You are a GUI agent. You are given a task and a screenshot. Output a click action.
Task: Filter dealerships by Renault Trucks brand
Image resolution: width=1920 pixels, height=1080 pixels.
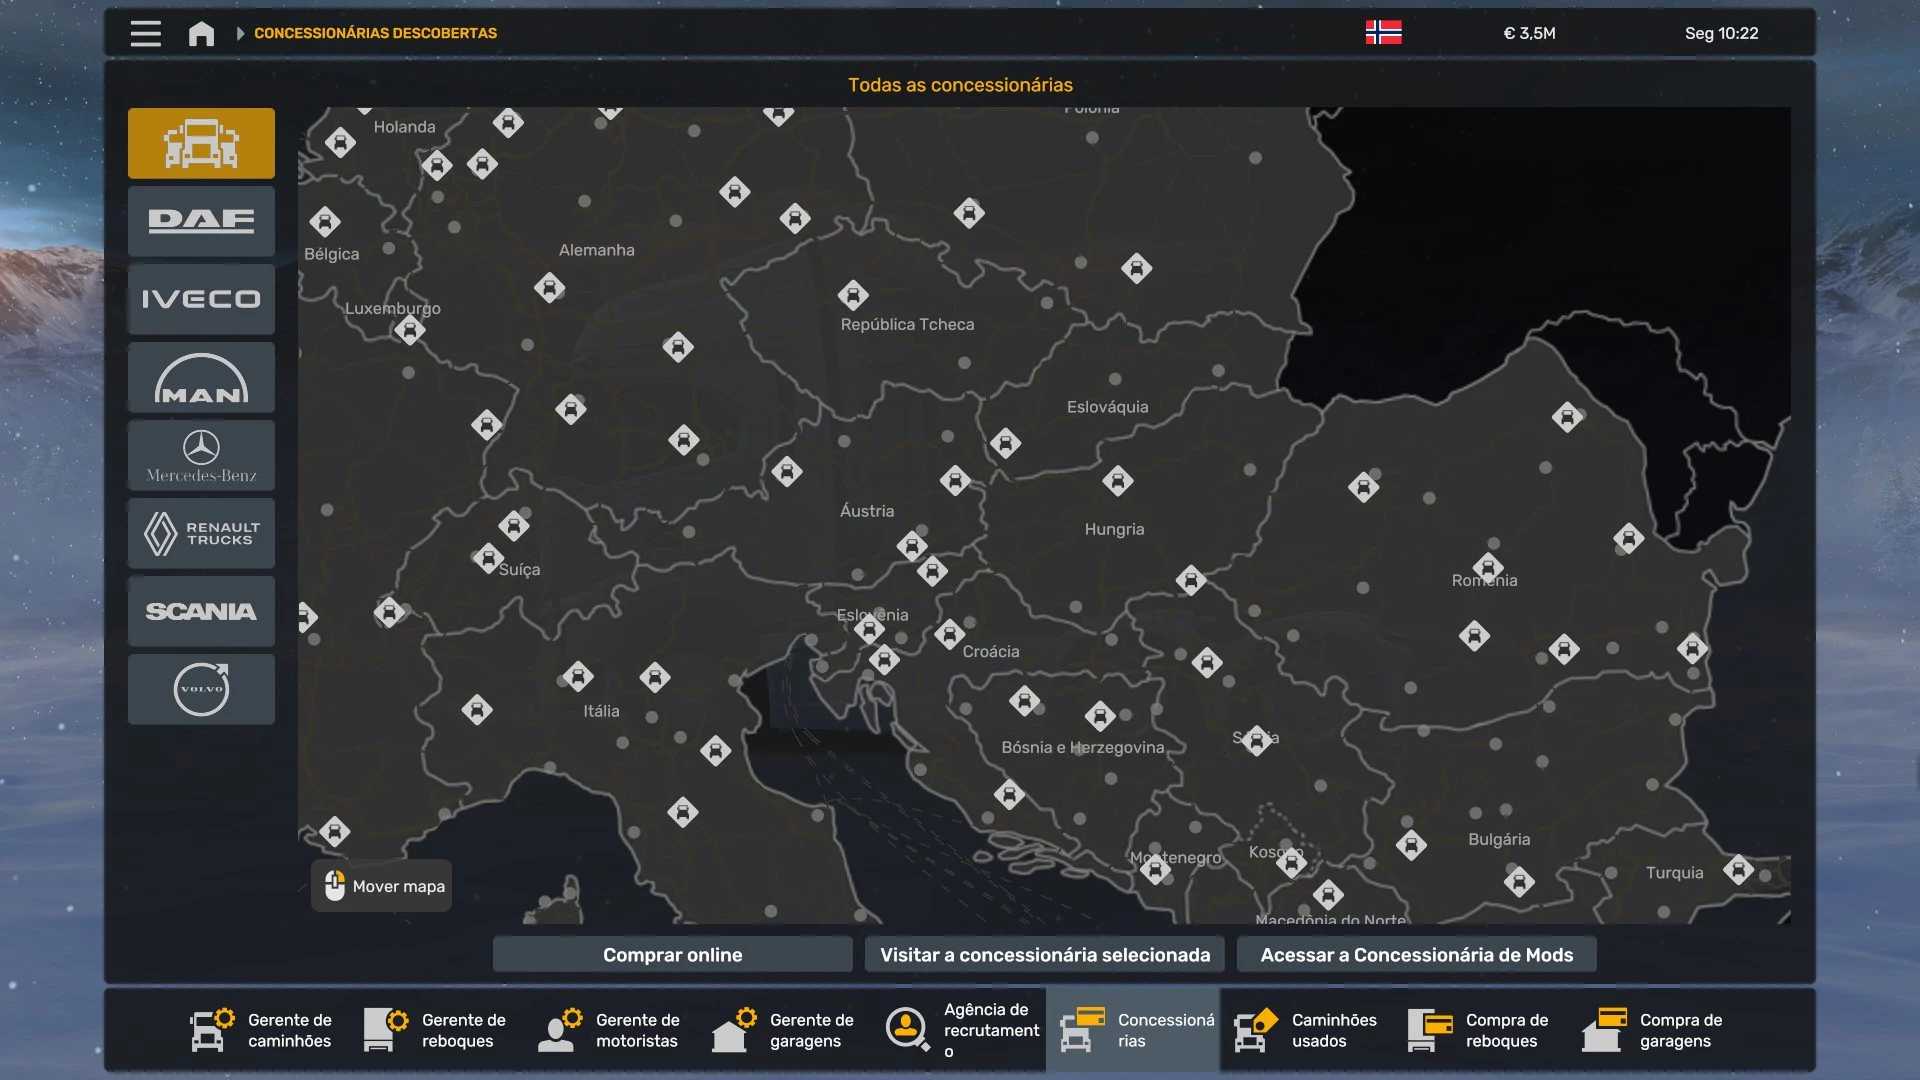coord(201,533)
